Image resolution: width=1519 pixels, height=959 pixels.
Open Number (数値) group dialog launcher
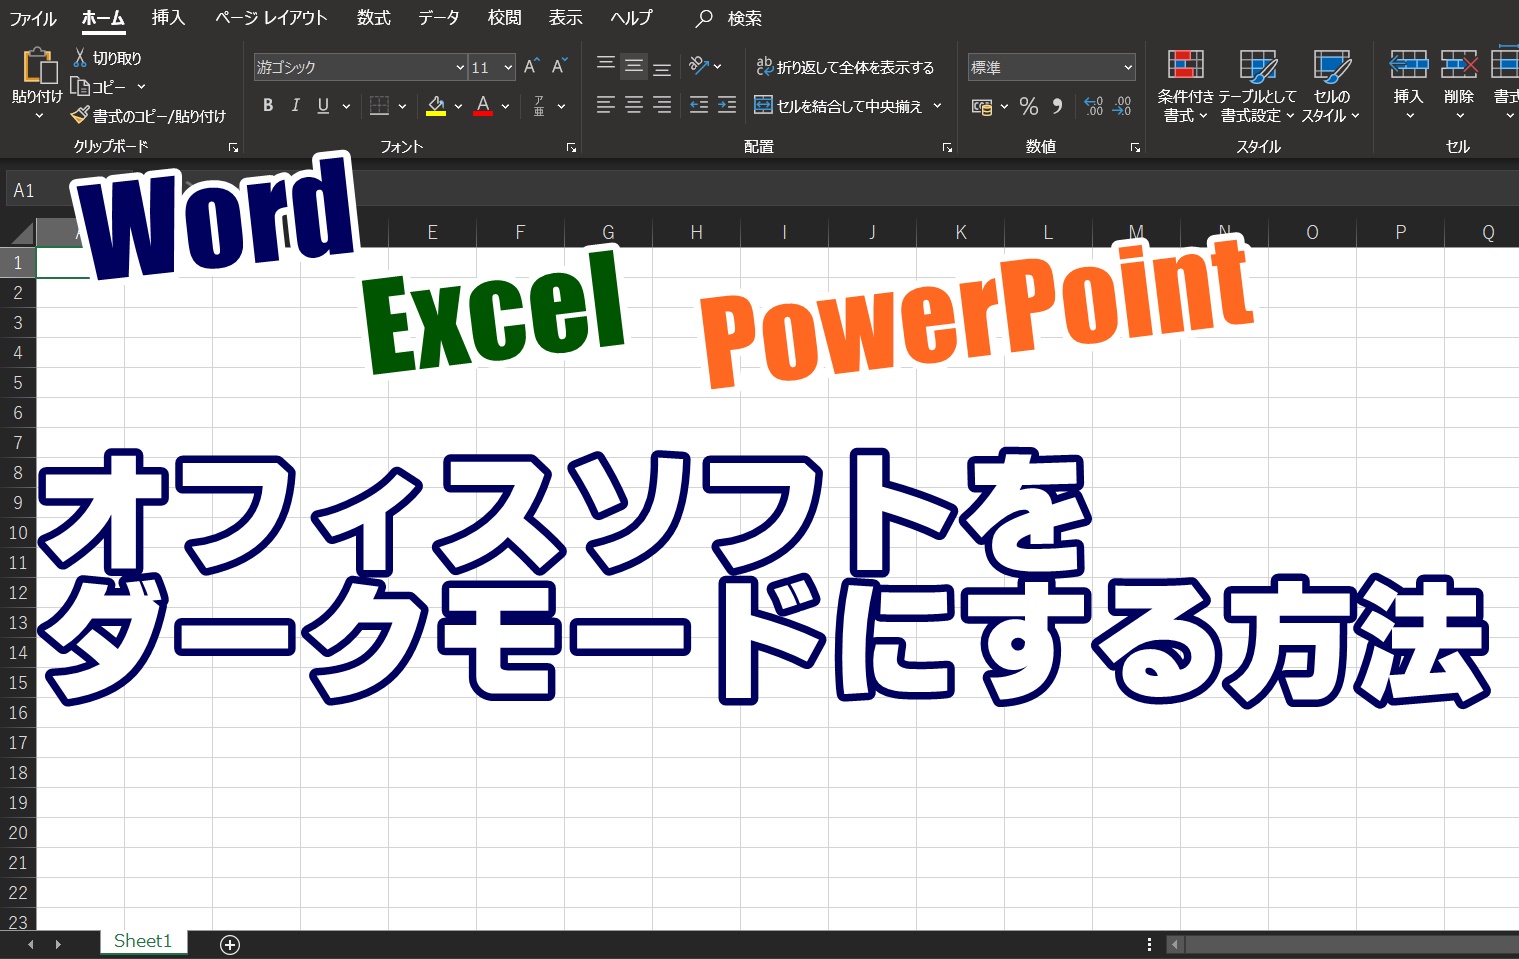click(1135, 147)
